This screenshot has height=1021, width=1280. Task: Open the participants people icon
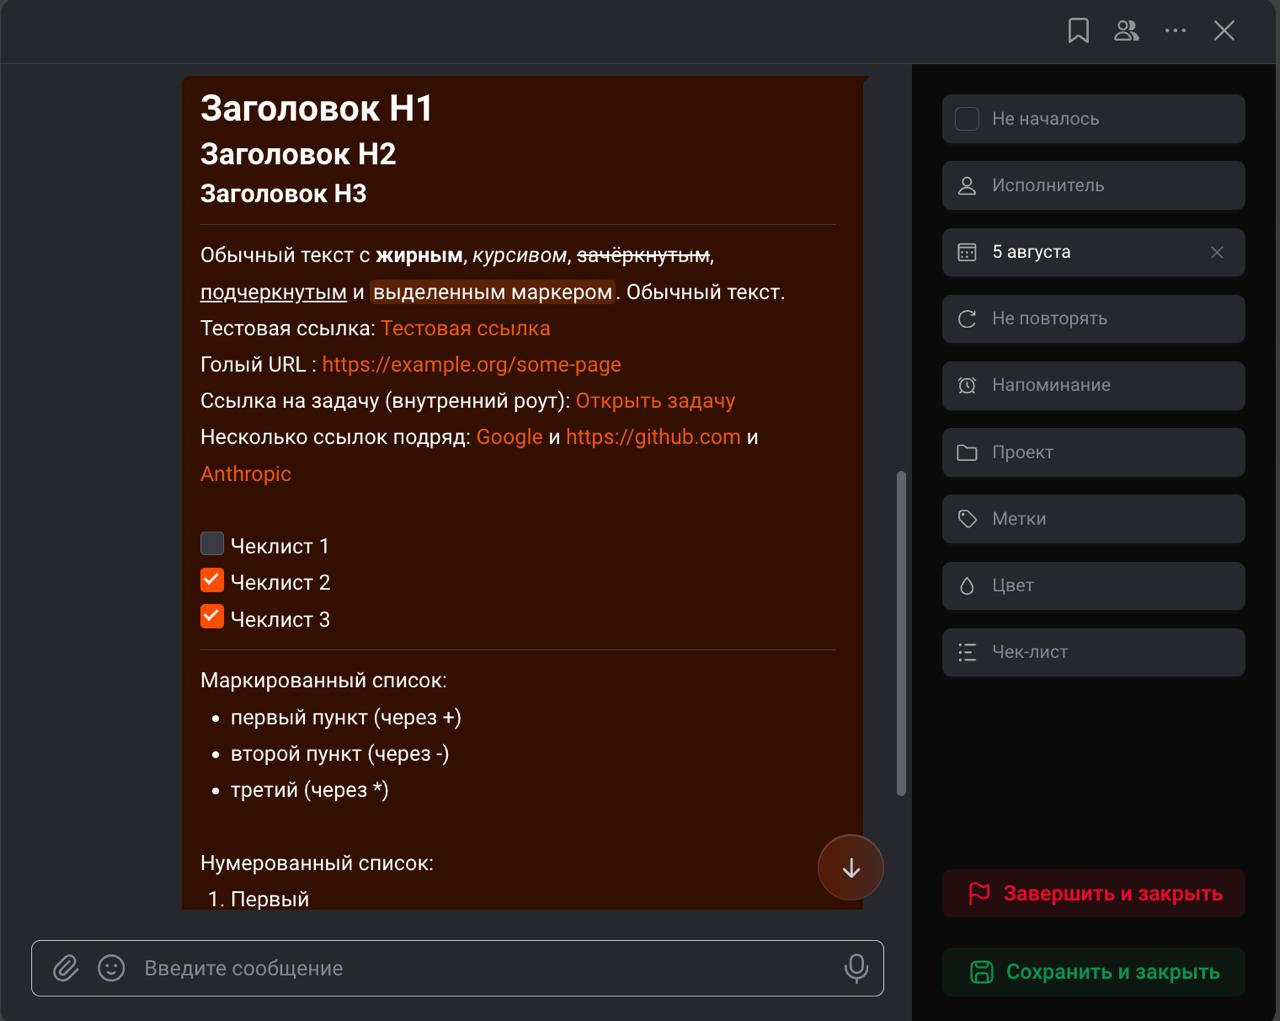click(1127, 31)
